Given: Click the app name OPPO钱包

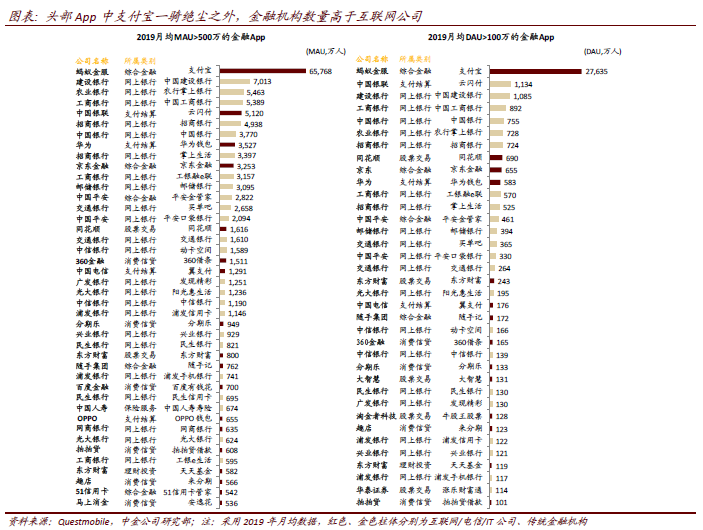Looking at the screenshot, I should (193, 419).
